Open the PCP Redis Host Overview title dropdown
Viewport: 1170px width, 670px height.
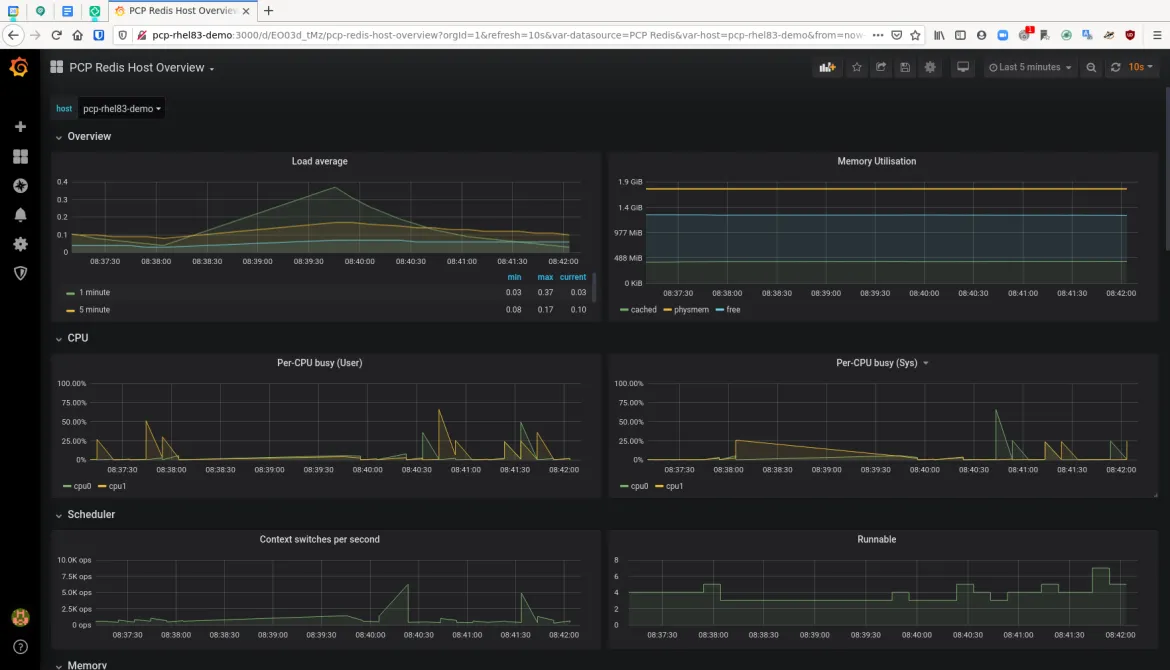click(141, 68)
